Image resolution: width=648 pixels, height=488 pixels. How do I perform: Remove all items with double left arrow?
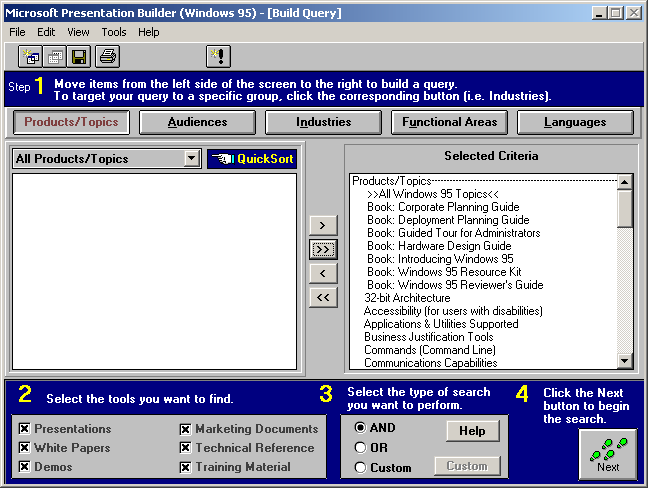[323, 298]
